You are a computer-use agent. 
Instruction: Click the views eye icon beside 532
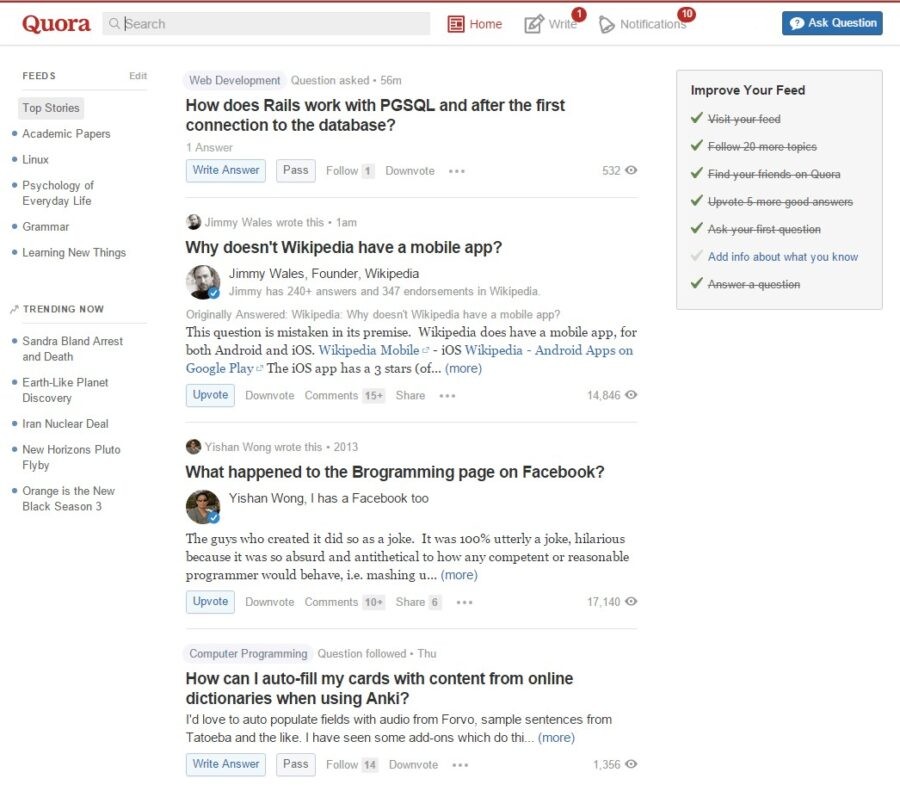point(631,170)
